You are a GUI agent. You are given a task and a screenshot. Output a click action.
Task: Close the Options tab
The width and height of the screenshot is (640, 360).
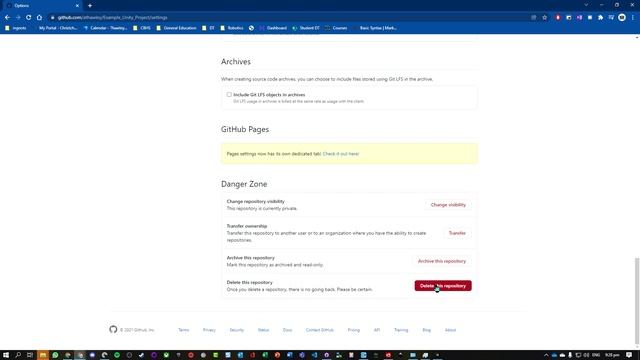[77, 6]
